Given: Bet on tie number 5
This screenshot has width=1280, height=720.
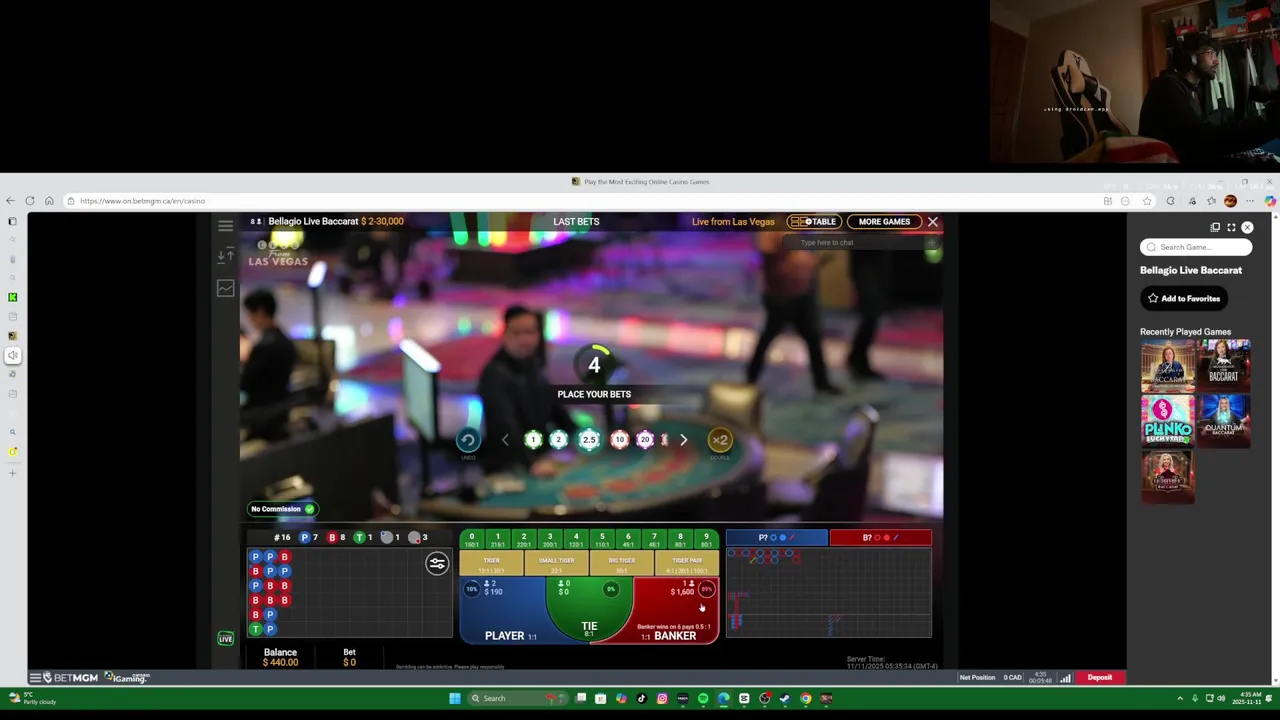Looking at the screenshot, I should [602, 540].
